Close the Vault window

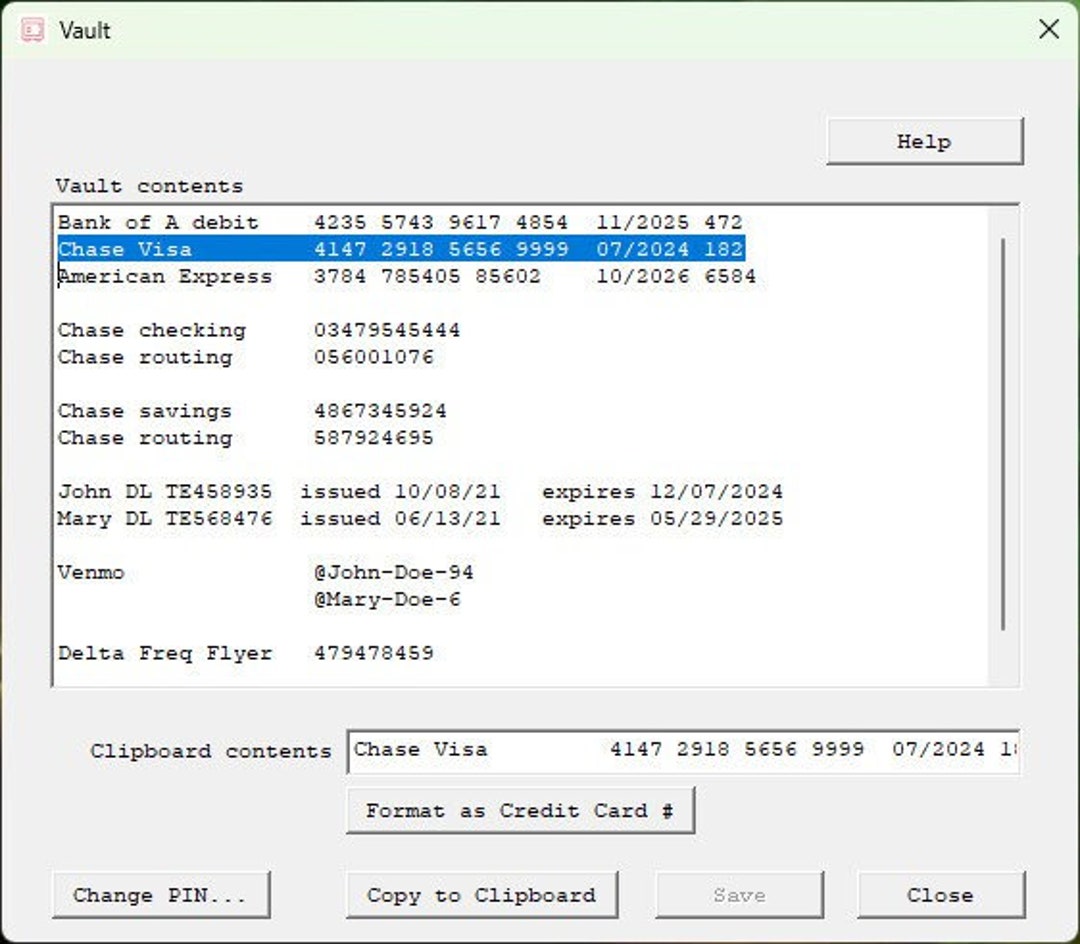(1048, 29)
